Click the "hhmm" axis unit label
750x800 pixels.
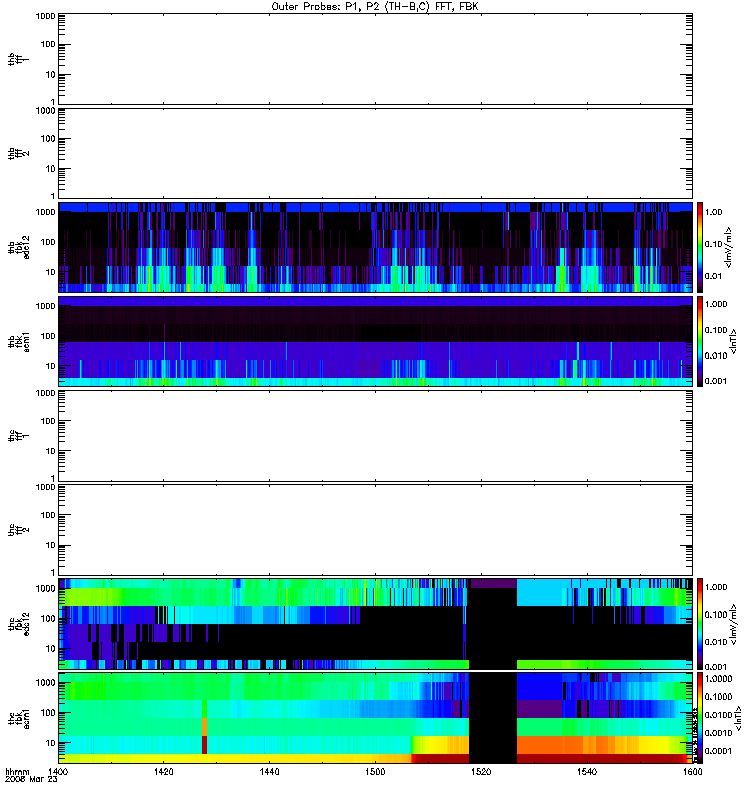pyautogui.click(x=17, y=771)
